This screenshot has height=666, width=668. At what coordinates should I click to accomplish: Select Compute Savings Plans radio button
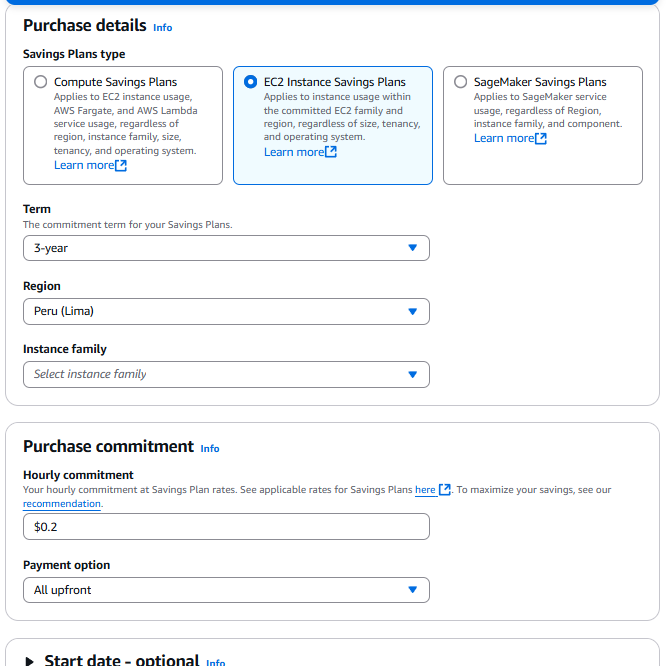click(40, 82)
